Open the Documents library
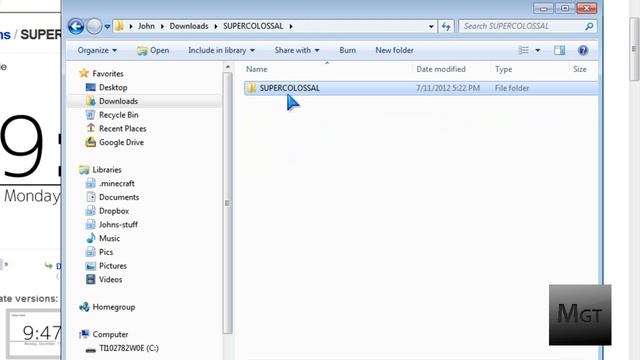640x360 pixels. [x=119, y=197]
